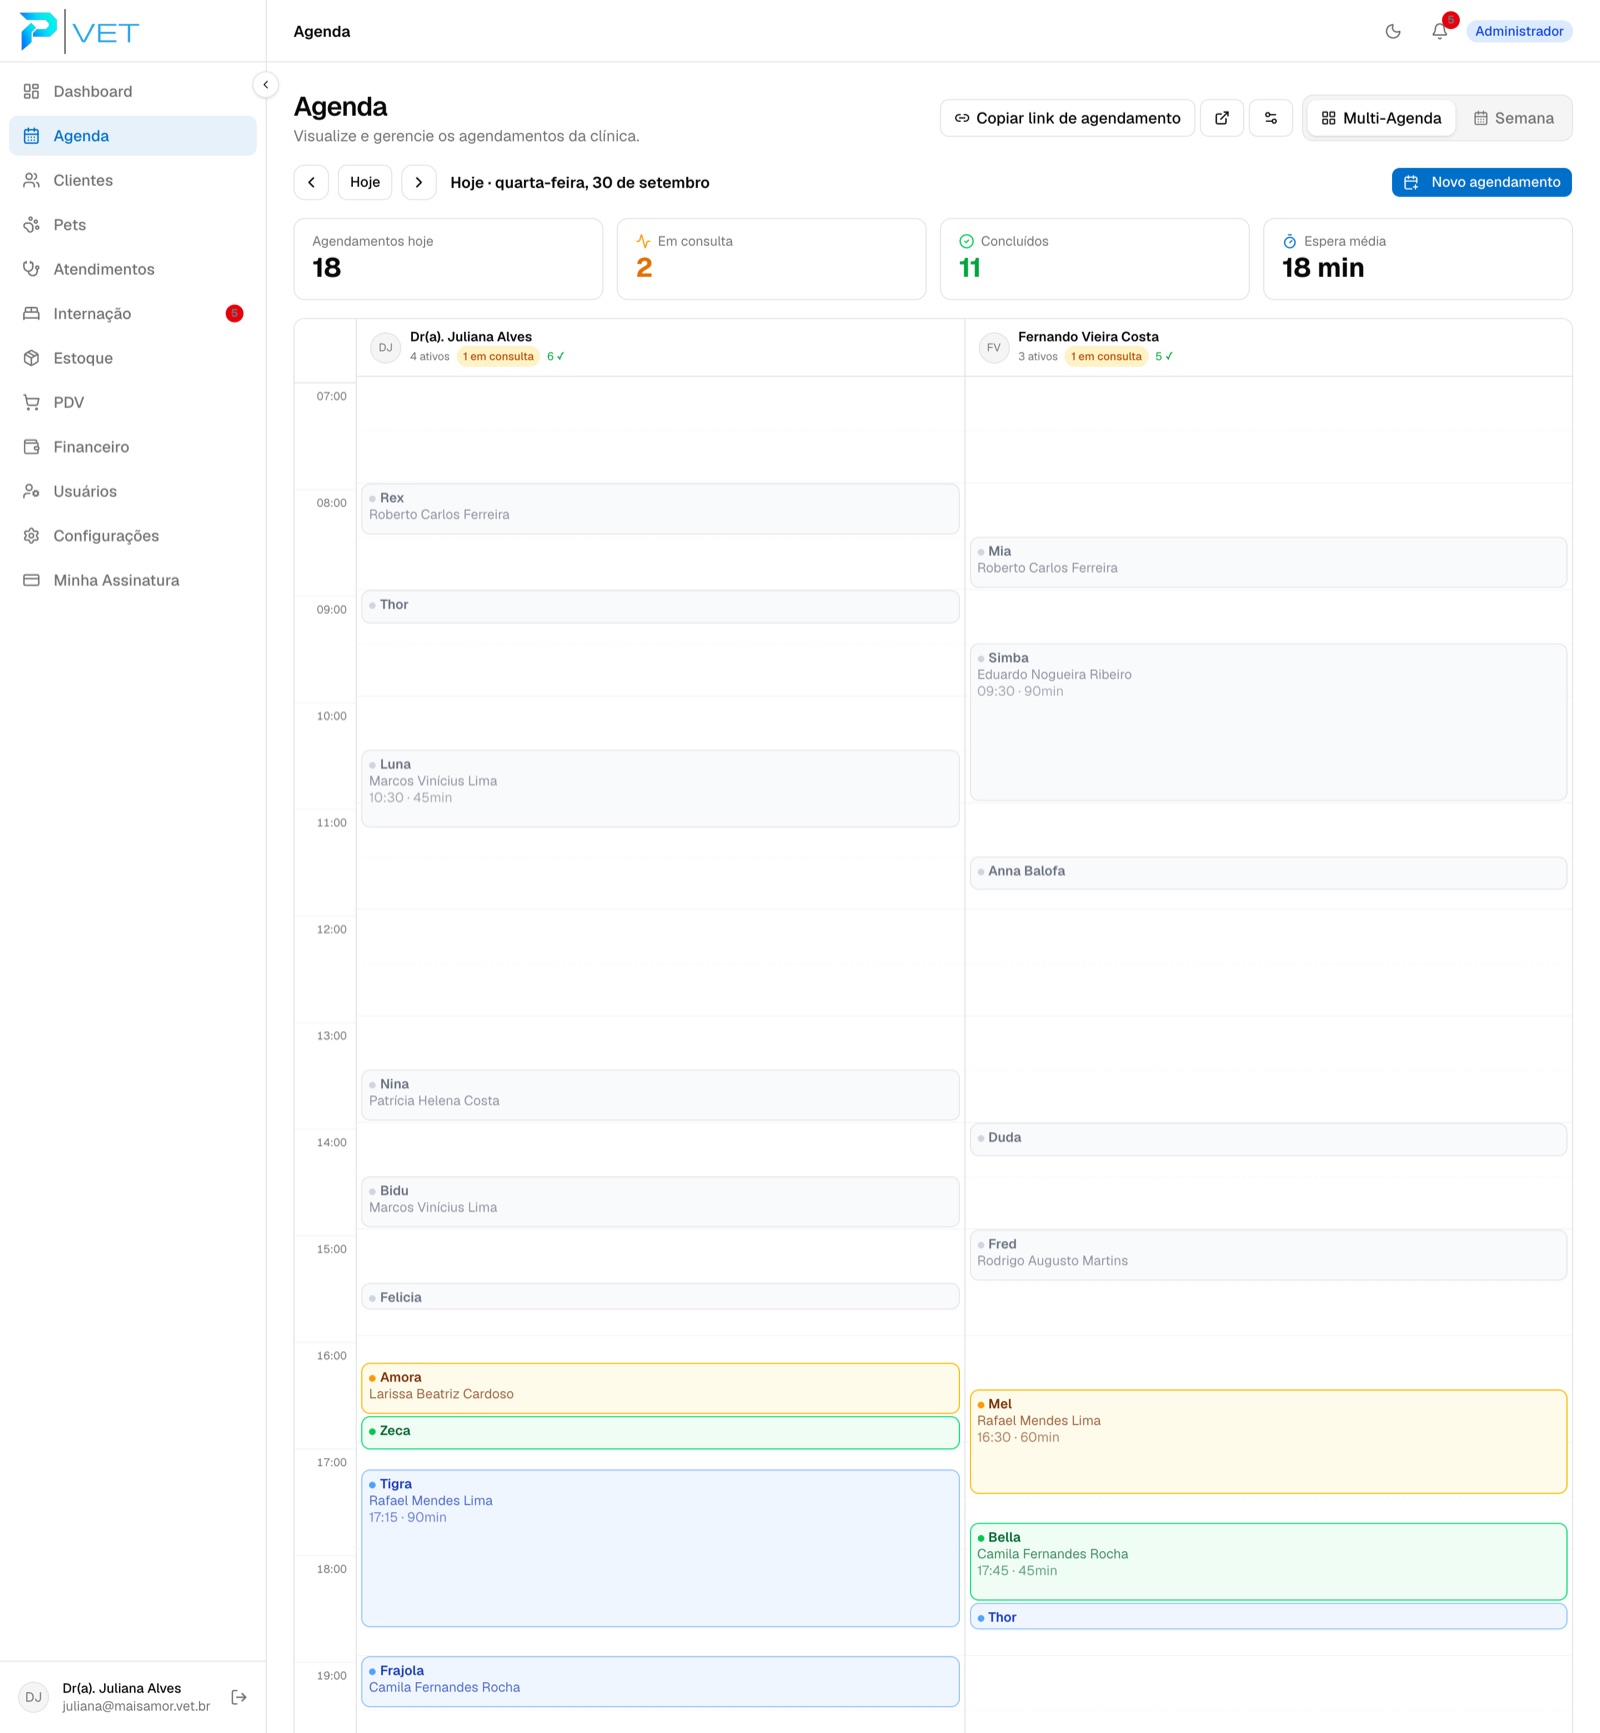Viewport: 1600px width, 1733px height.
Task: Open Rex appointment of Roberto Carlos Ferreira
Action: pyautogui.click(x=660, y=508)
